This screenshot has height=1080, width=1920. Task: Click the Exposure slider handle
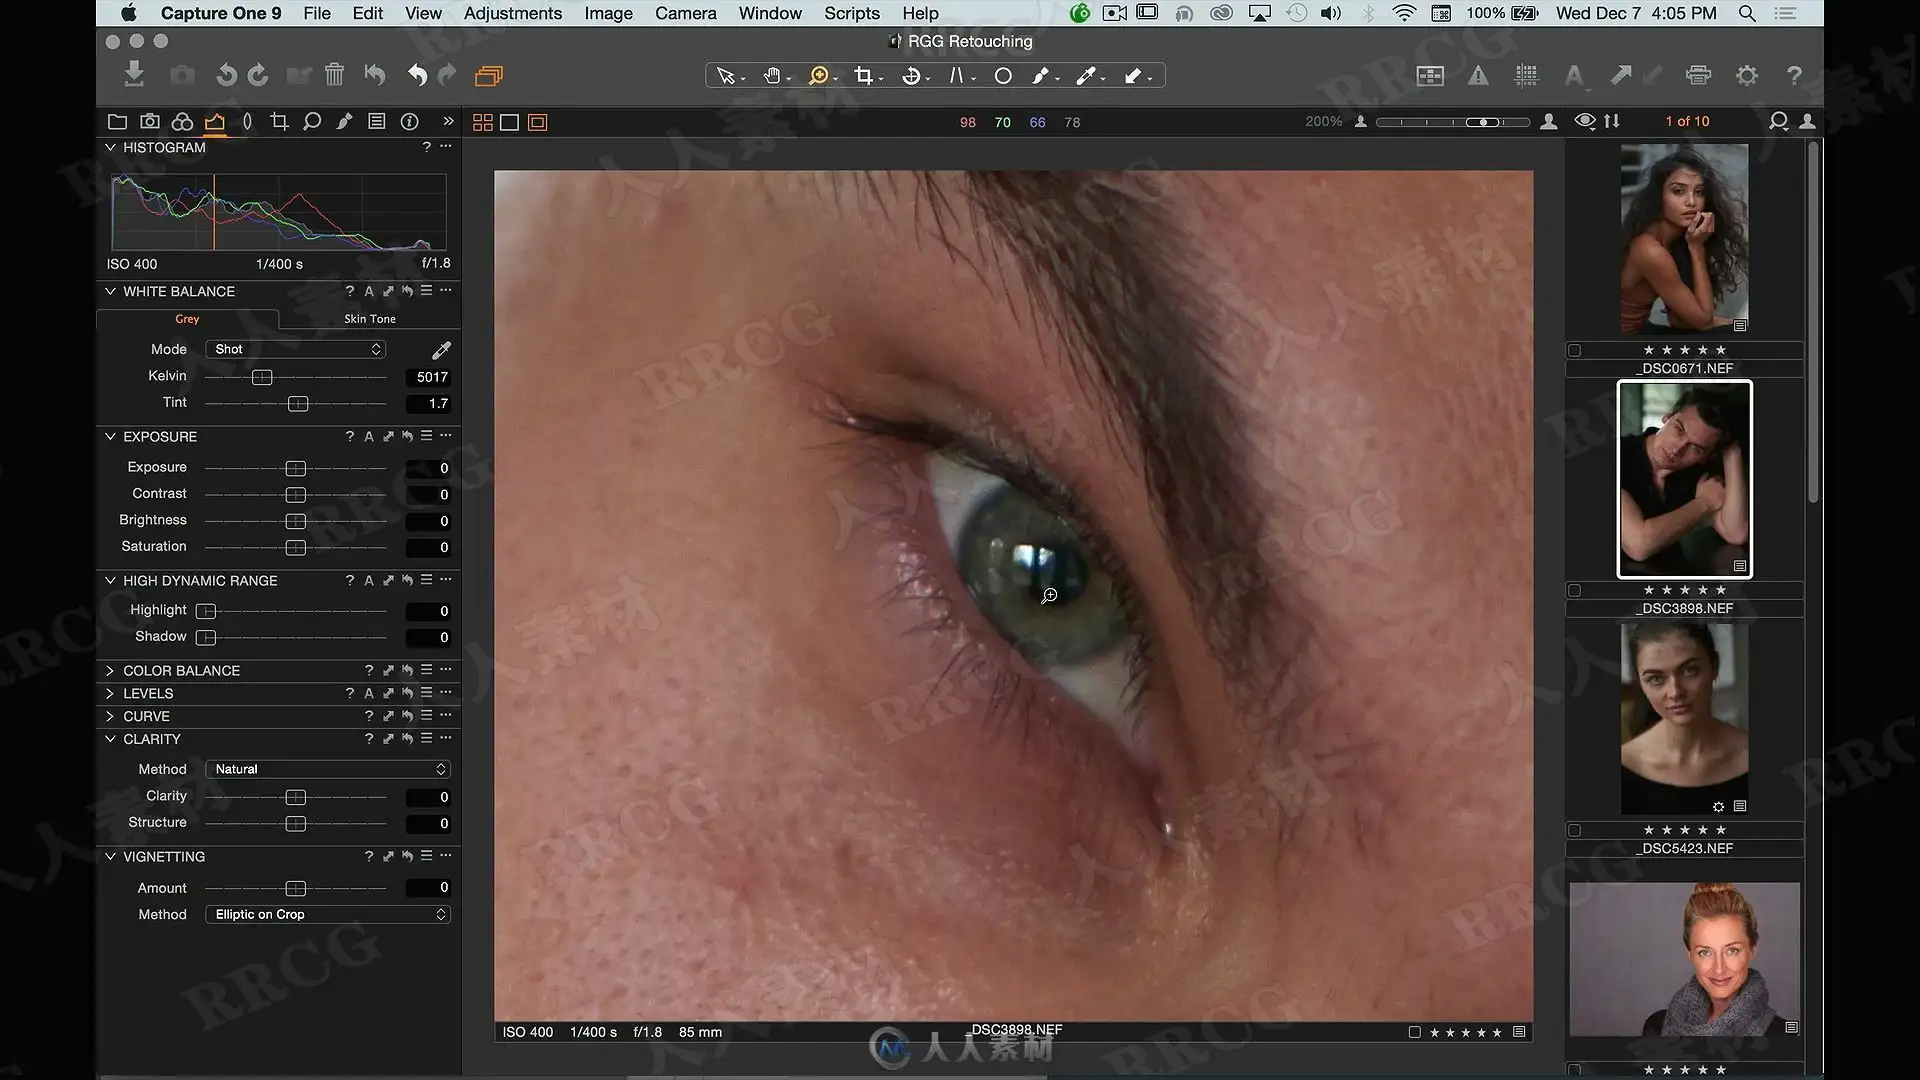click(x=295, y=469)
